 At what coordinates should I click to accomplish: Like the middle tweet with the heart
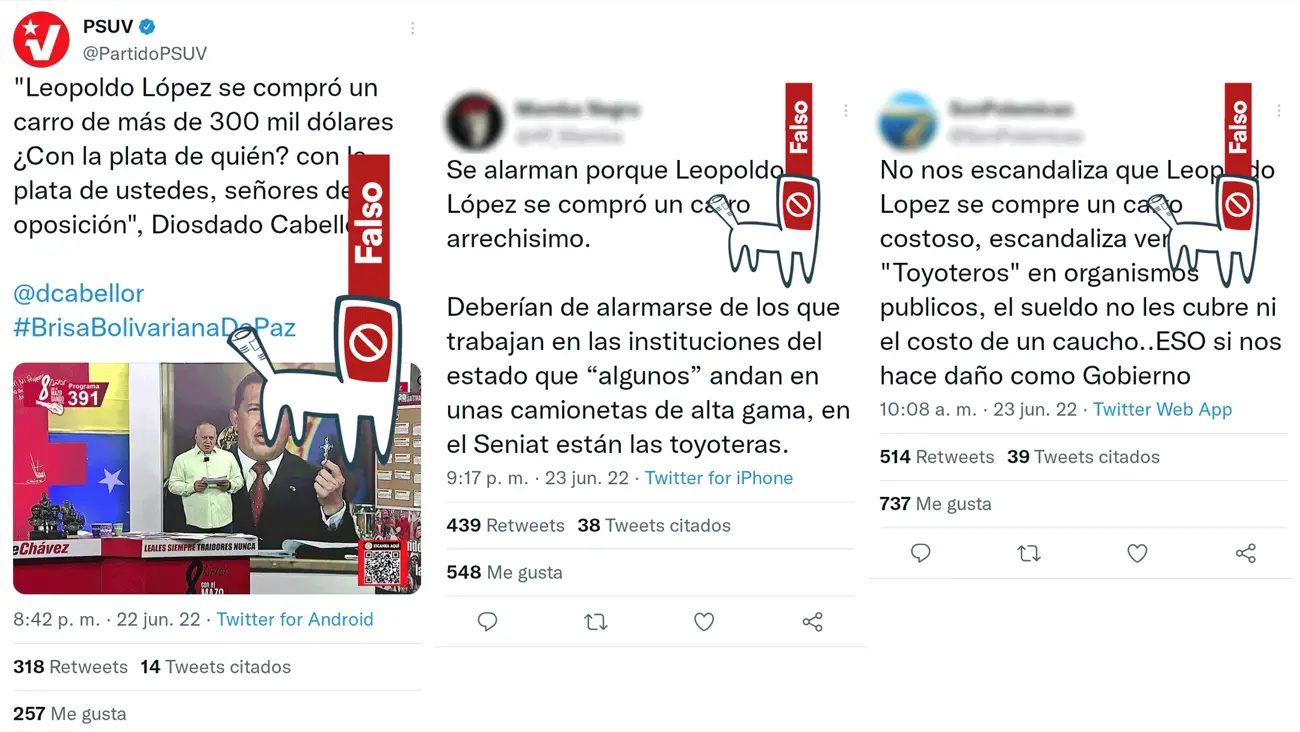point(704,622)
